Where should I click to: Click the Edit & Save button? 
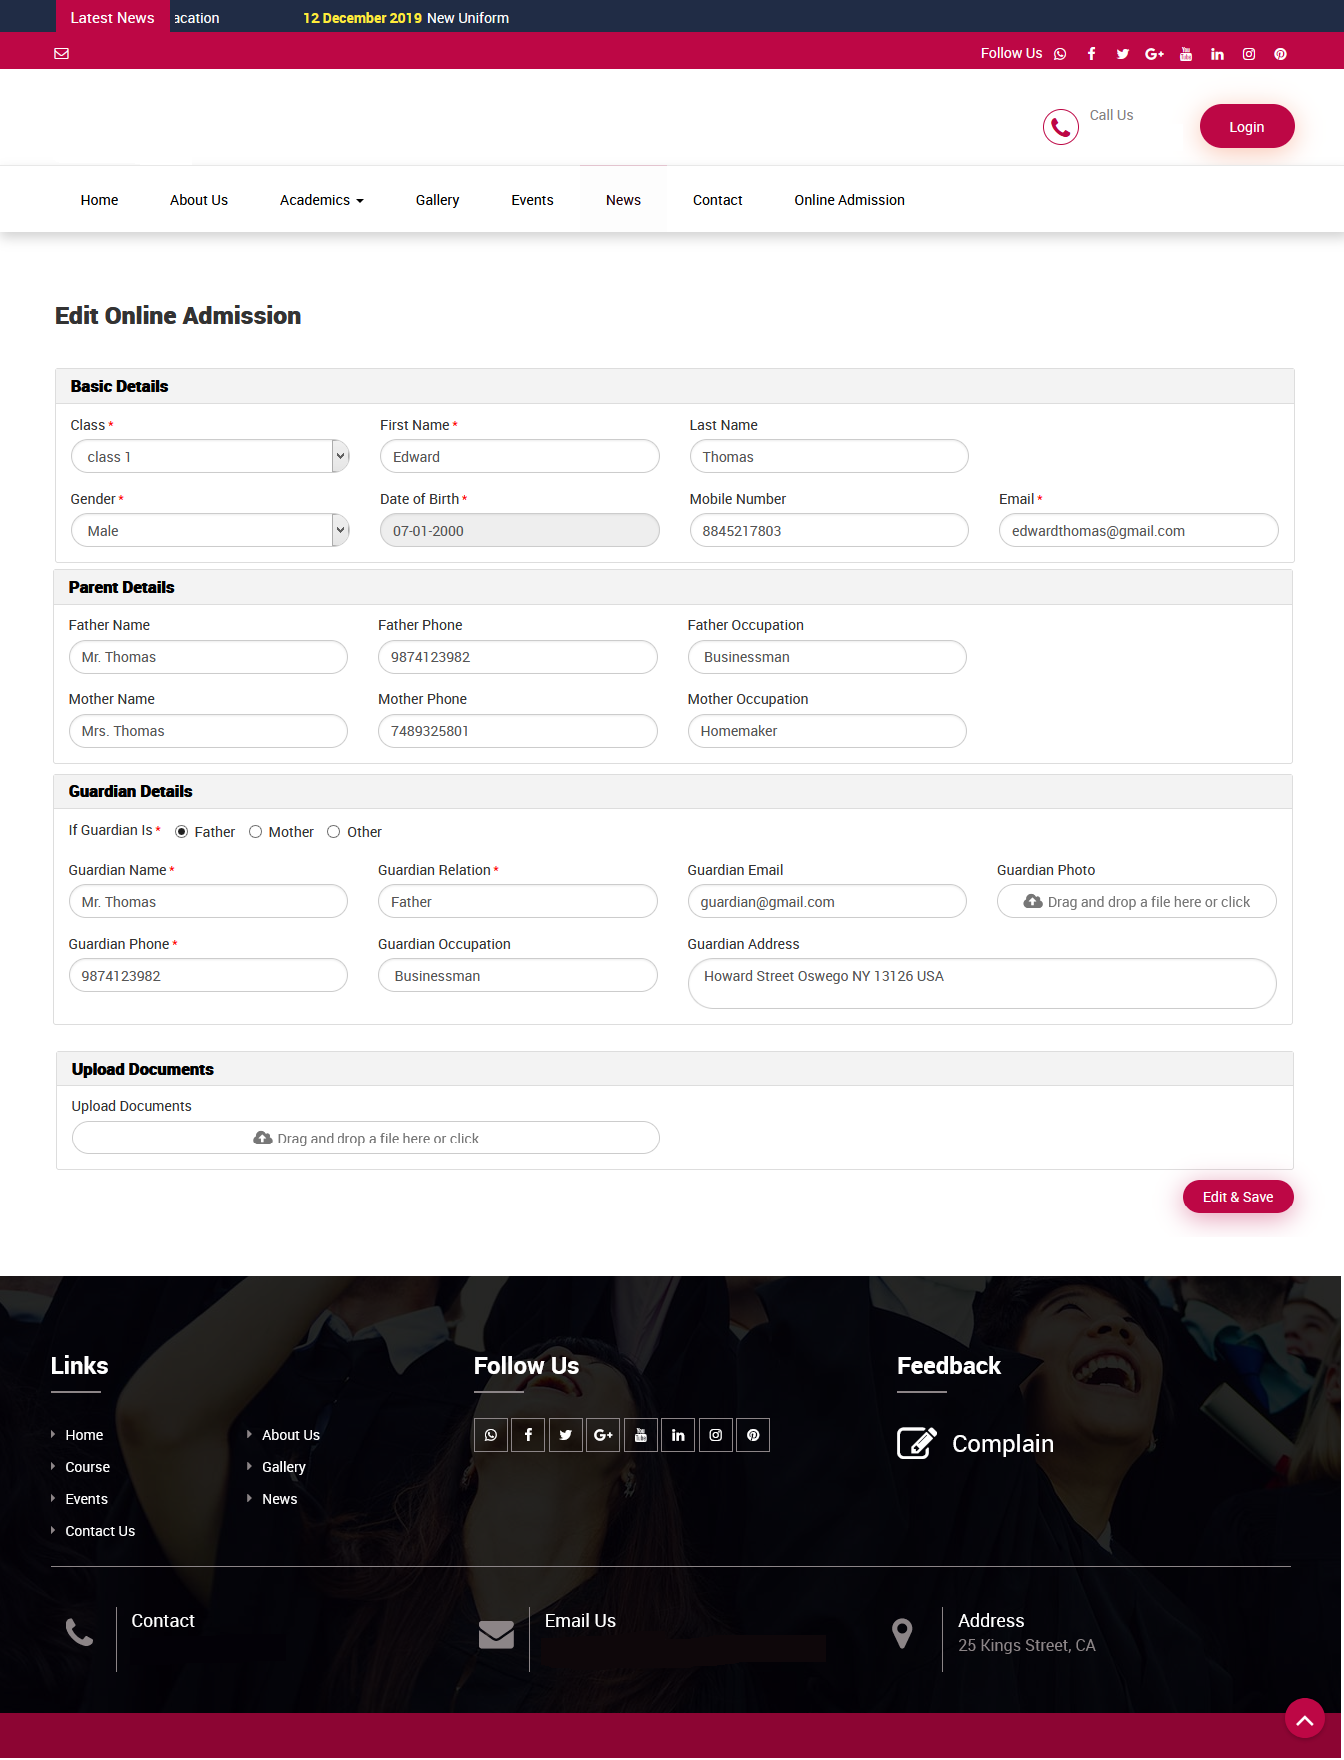click(1238, 1197)
